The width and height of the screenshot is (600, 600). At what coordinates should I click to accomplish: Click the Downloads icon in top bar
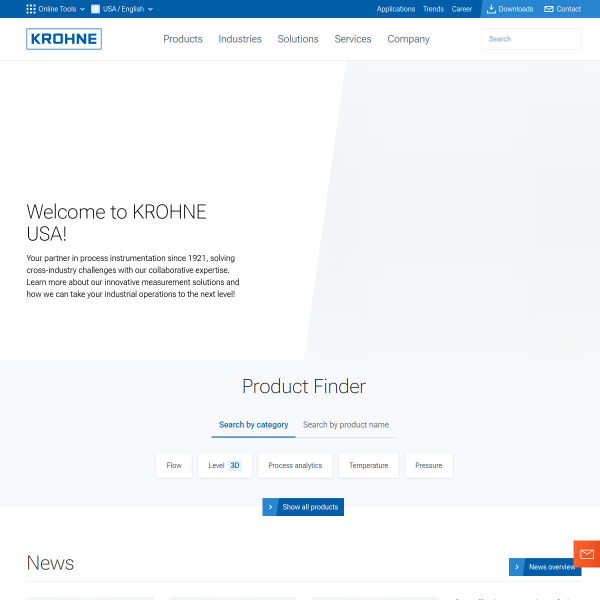point(491,9)
